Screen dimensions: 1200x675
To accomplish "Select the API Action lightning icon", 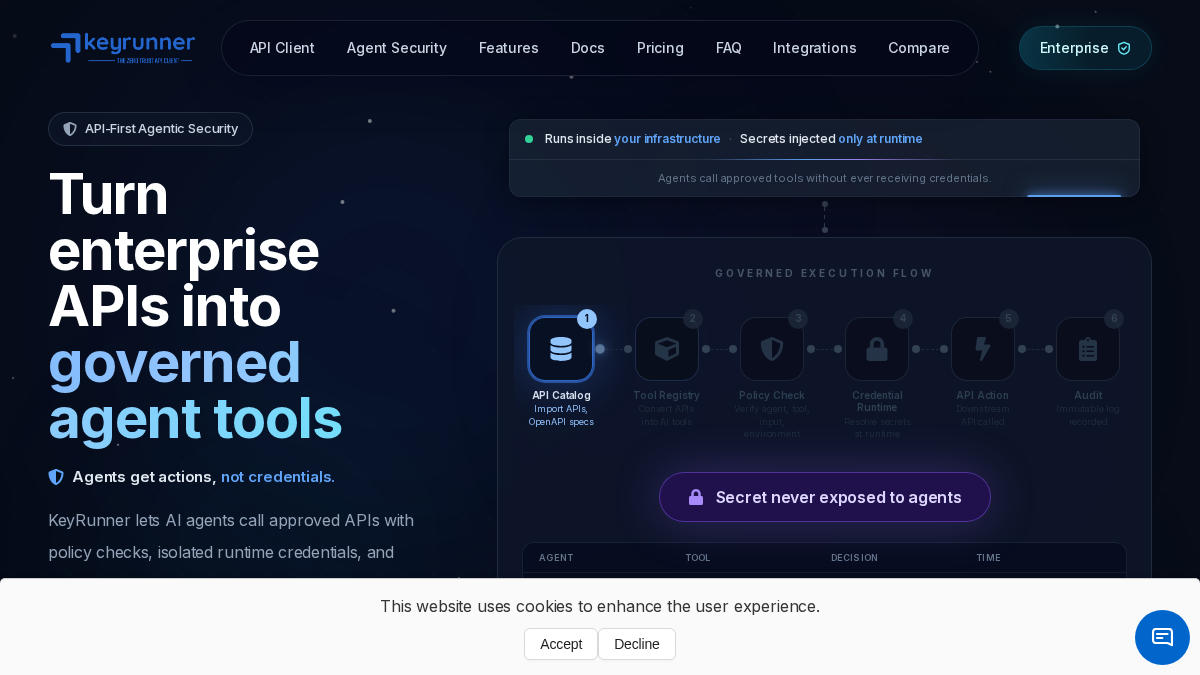I will (x=983, y=349).
